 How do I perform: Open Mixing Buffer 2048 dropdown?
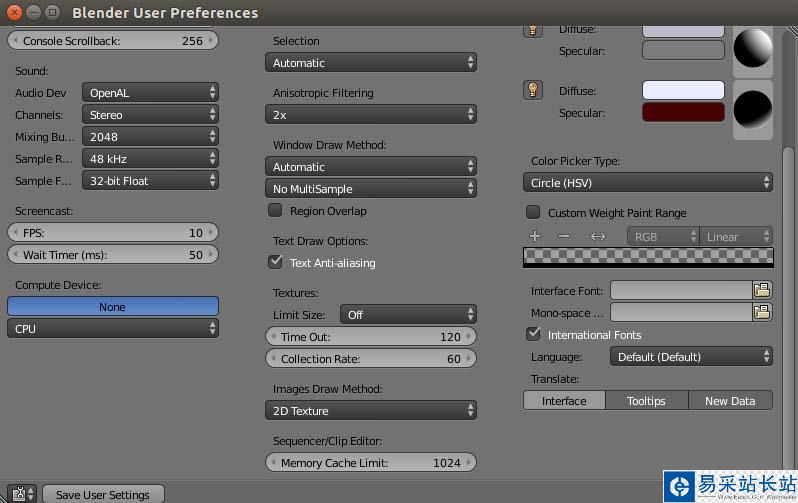tap(150, 136)
